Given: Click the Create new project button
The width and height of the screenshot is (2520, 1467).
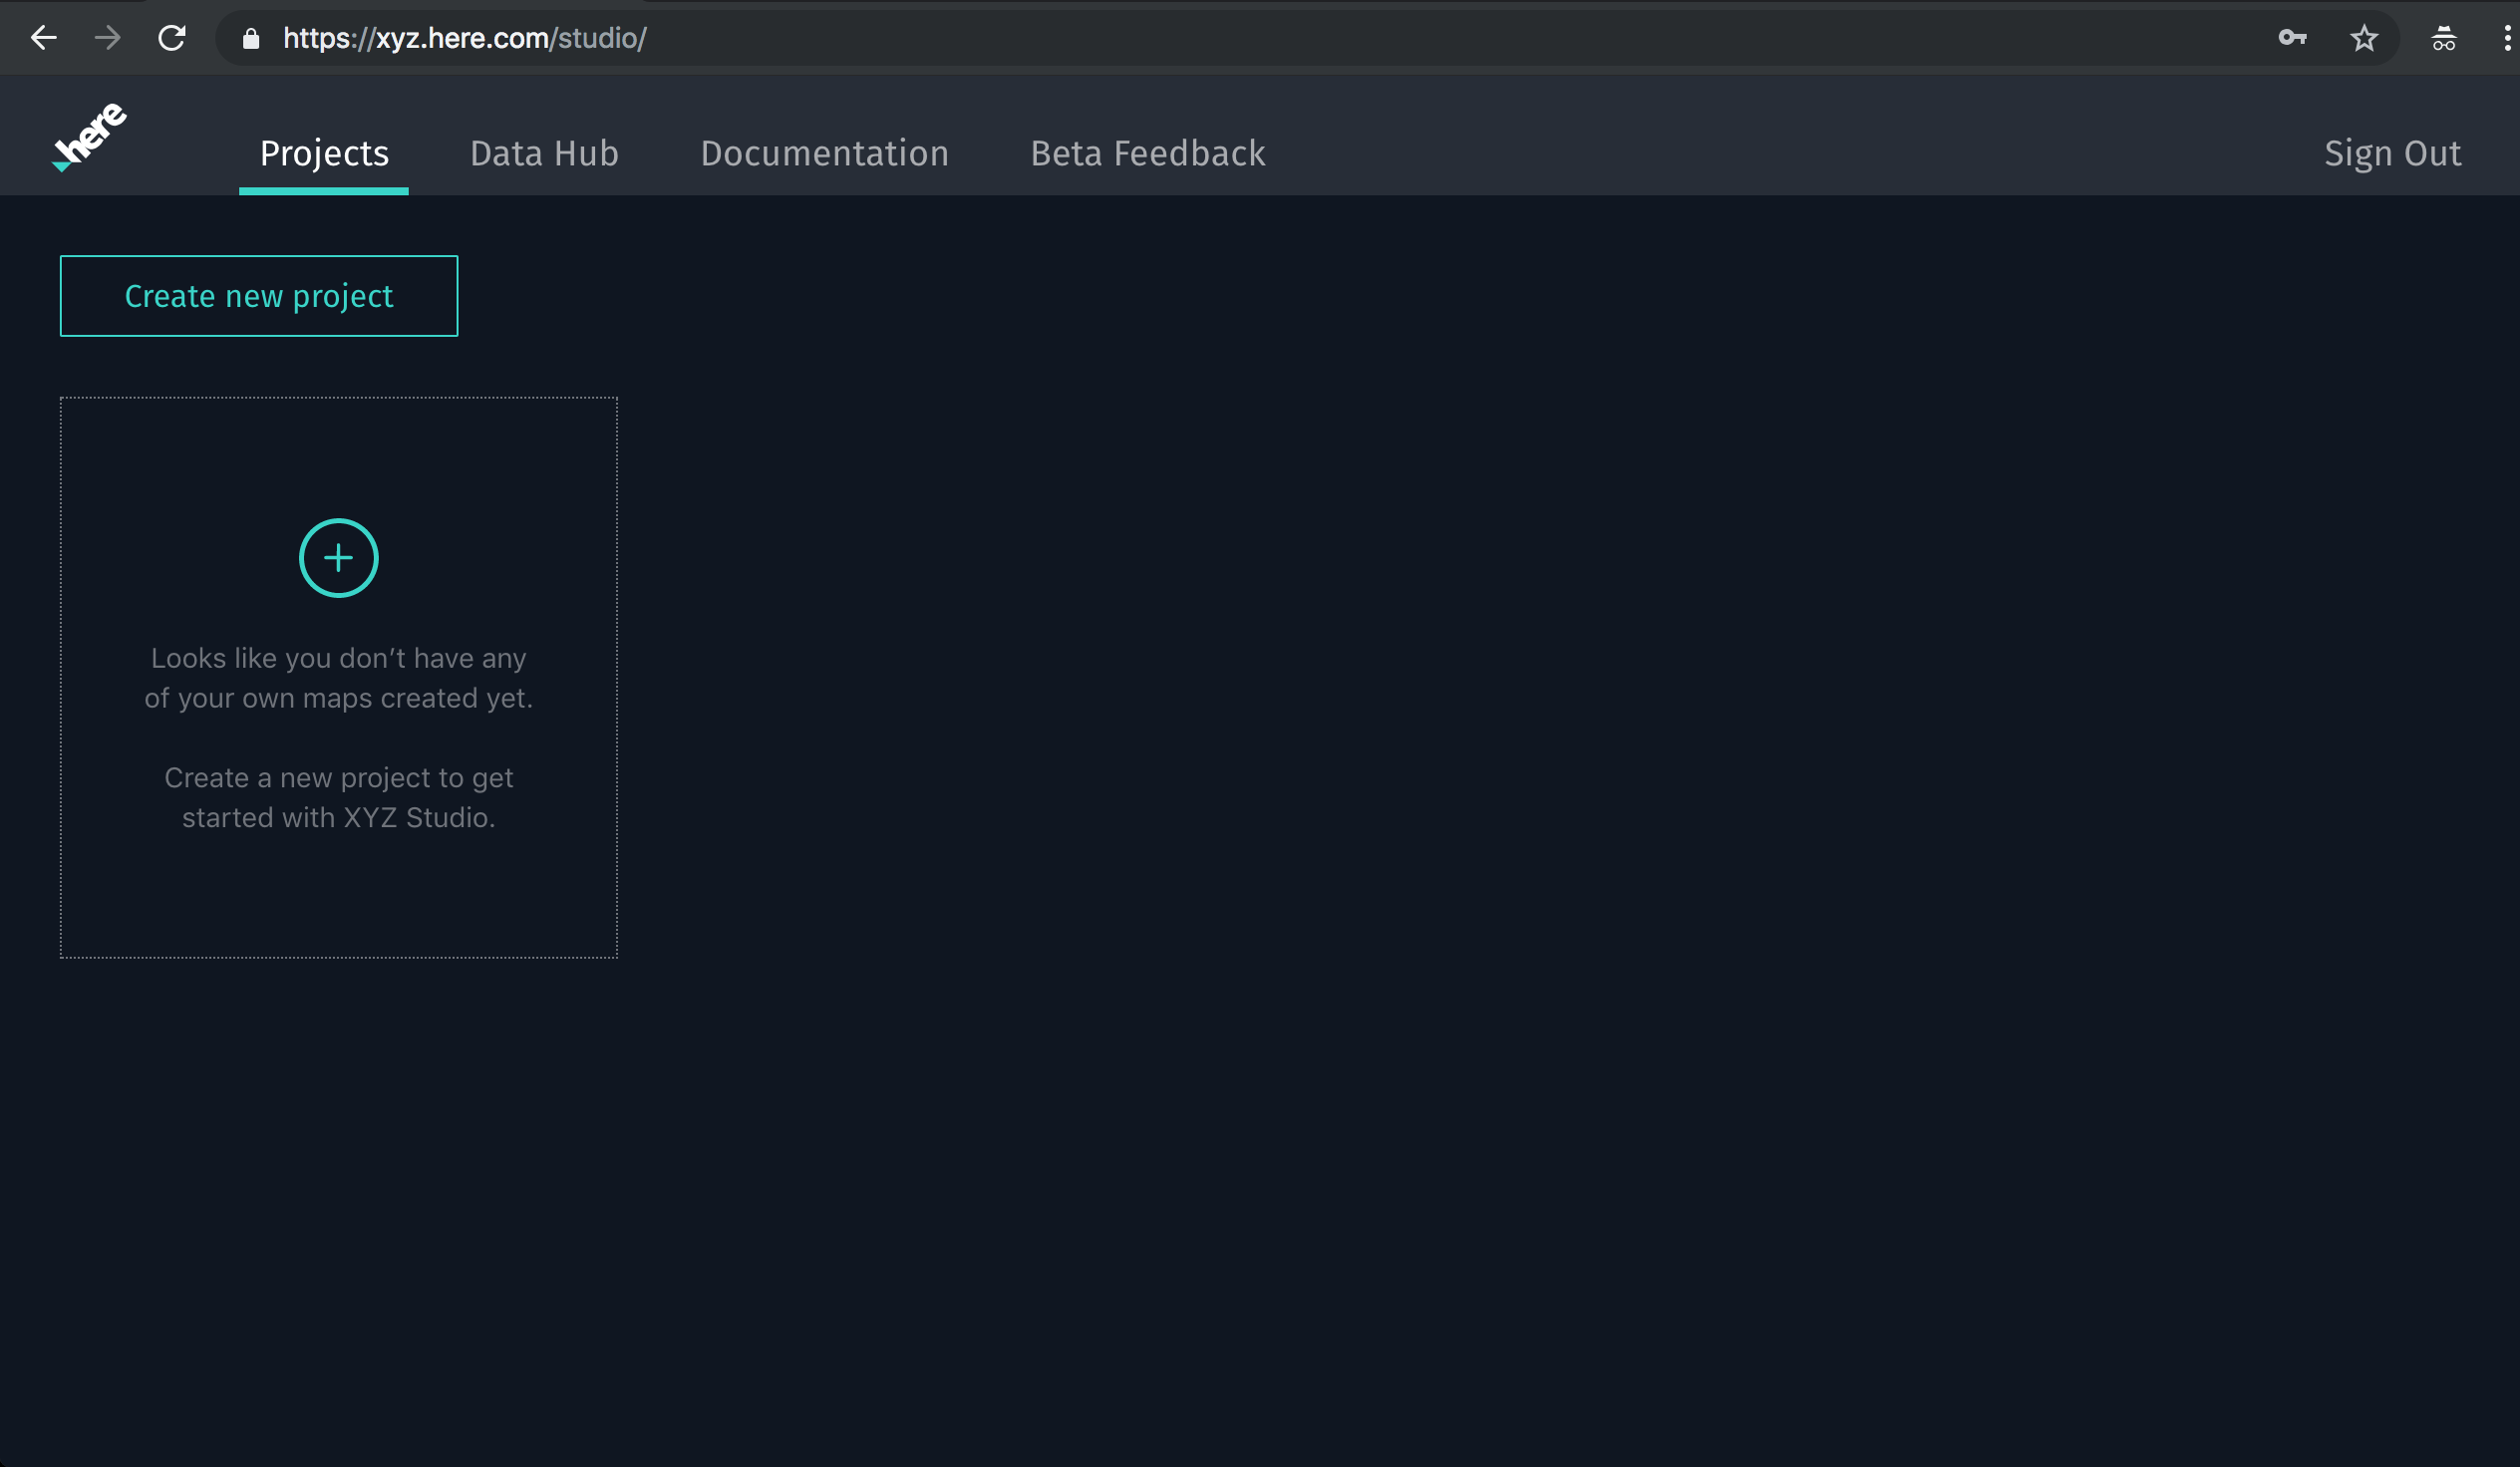Looking at the screenshot, I should pyautogui.click(x=258, y=295).
